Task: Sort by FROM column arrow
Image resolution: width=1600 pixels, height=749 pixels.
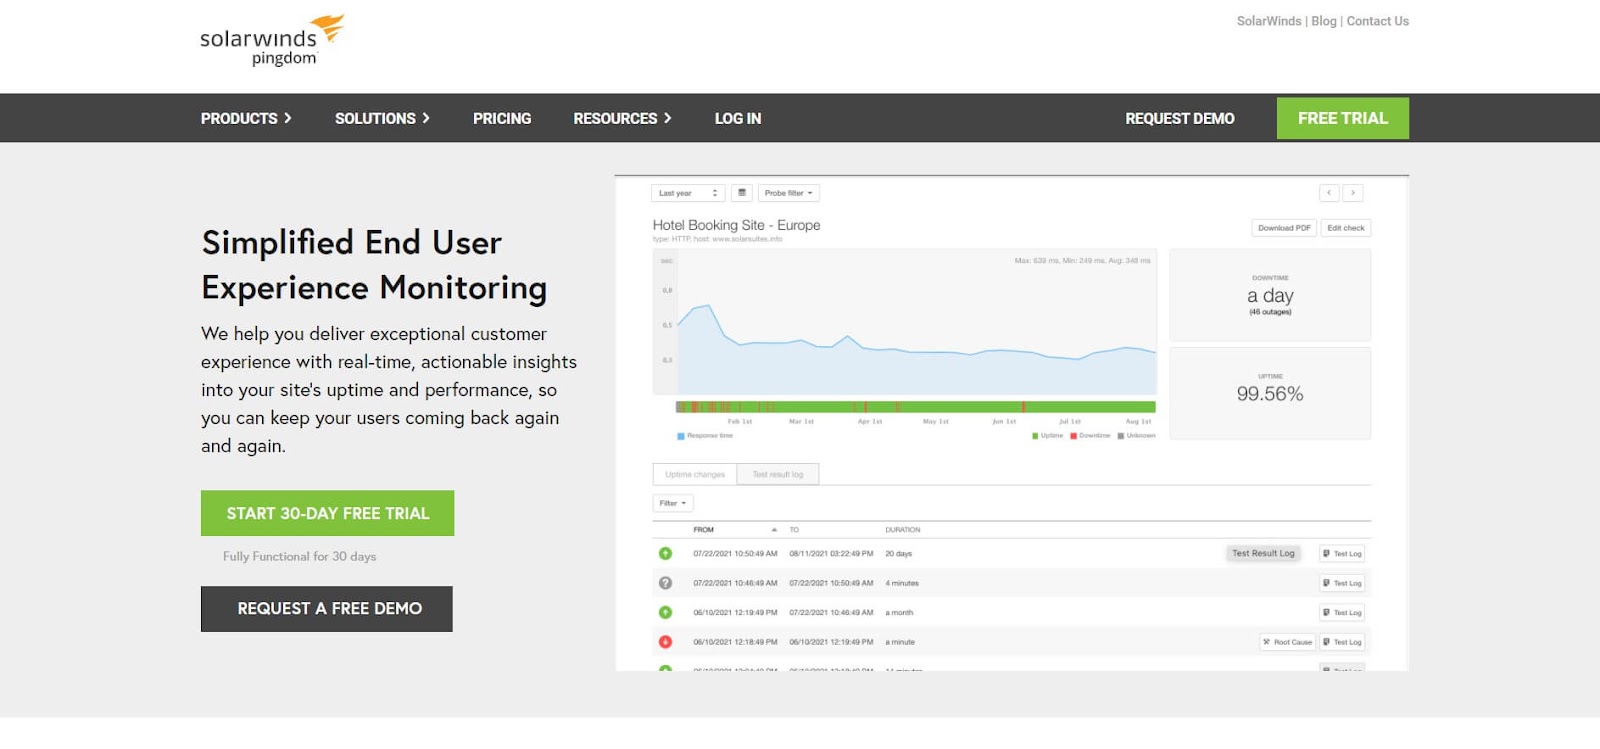Action: pyautogui.click(x=774, y=530)
